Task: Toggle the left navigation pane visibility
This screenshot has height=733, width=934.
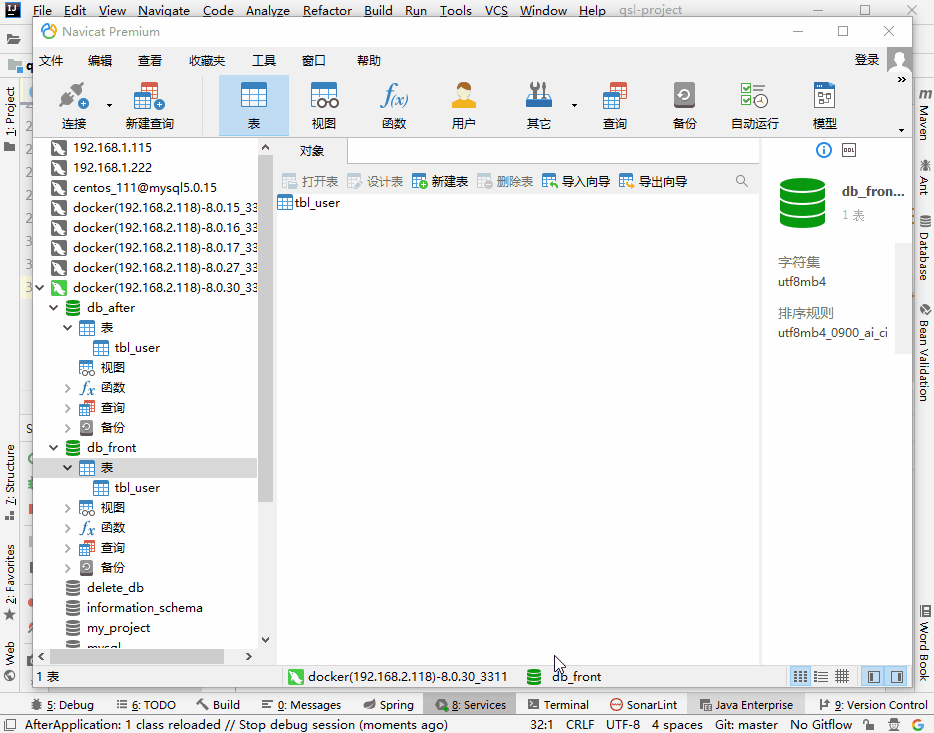Action: [x=874, y=676]
